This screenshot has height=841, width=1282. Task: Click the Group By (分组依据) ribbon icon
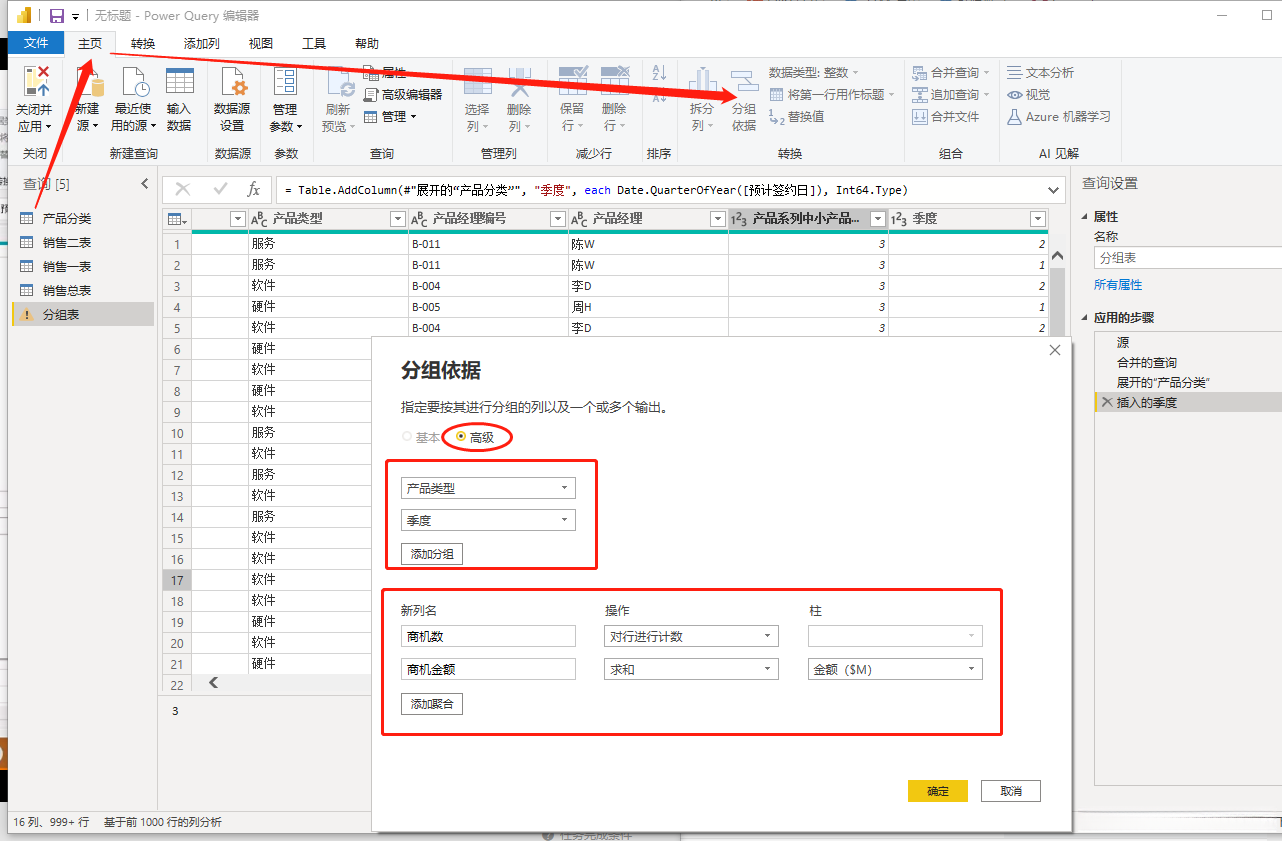744,84
